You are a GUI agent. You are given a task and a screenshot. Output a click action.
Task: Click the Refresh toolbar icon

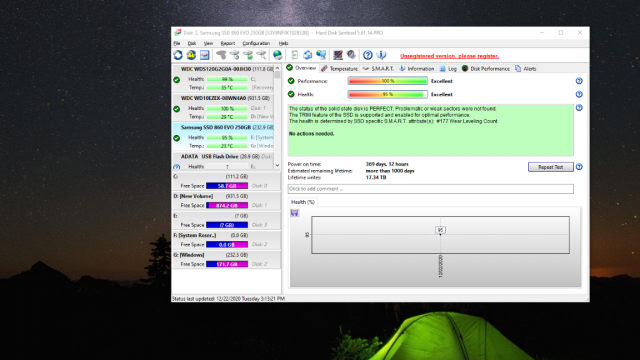[x=178, y=55]
